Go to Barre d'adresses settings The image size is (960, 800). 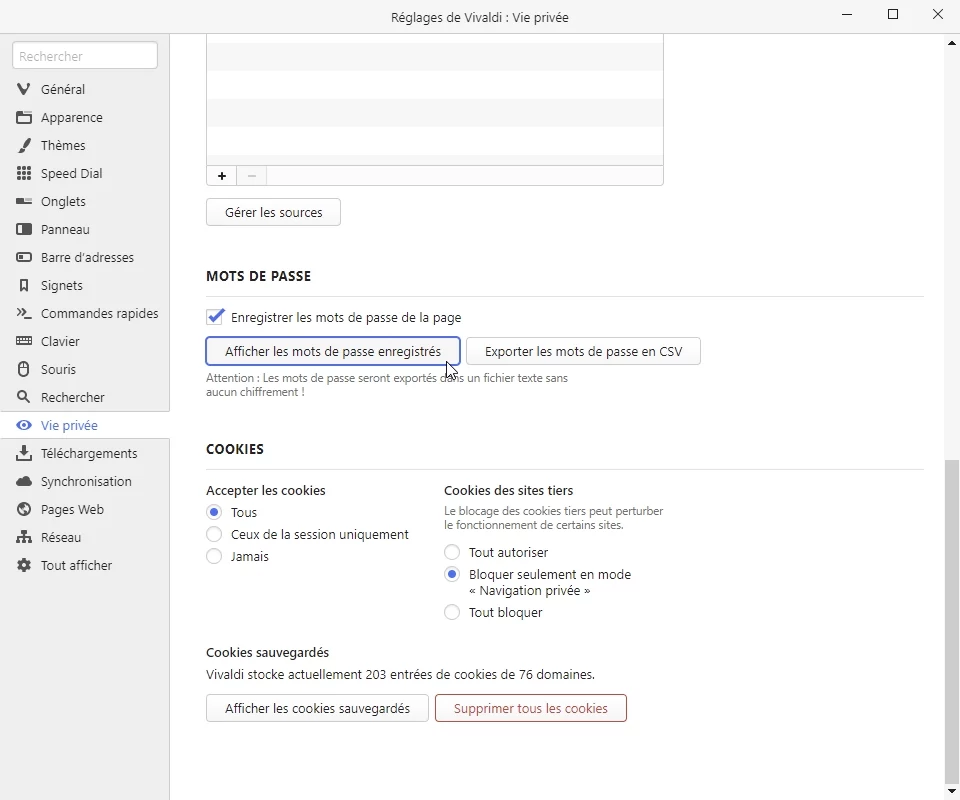coord(85,258)
